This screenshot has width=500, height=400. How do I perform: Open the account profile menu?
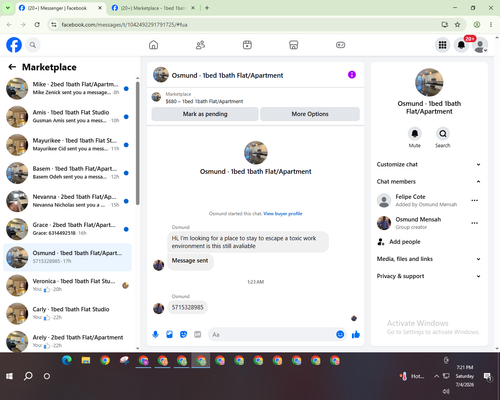[480, 45]
